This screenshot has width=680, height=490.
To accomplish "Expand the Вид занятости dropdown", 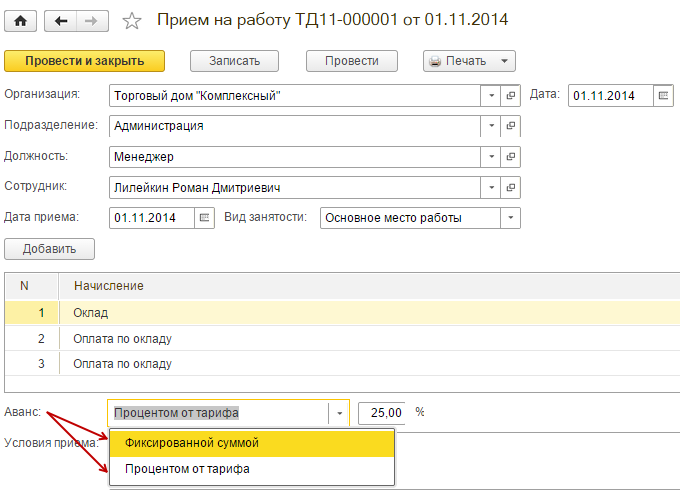I will click(x=511, y=218).
